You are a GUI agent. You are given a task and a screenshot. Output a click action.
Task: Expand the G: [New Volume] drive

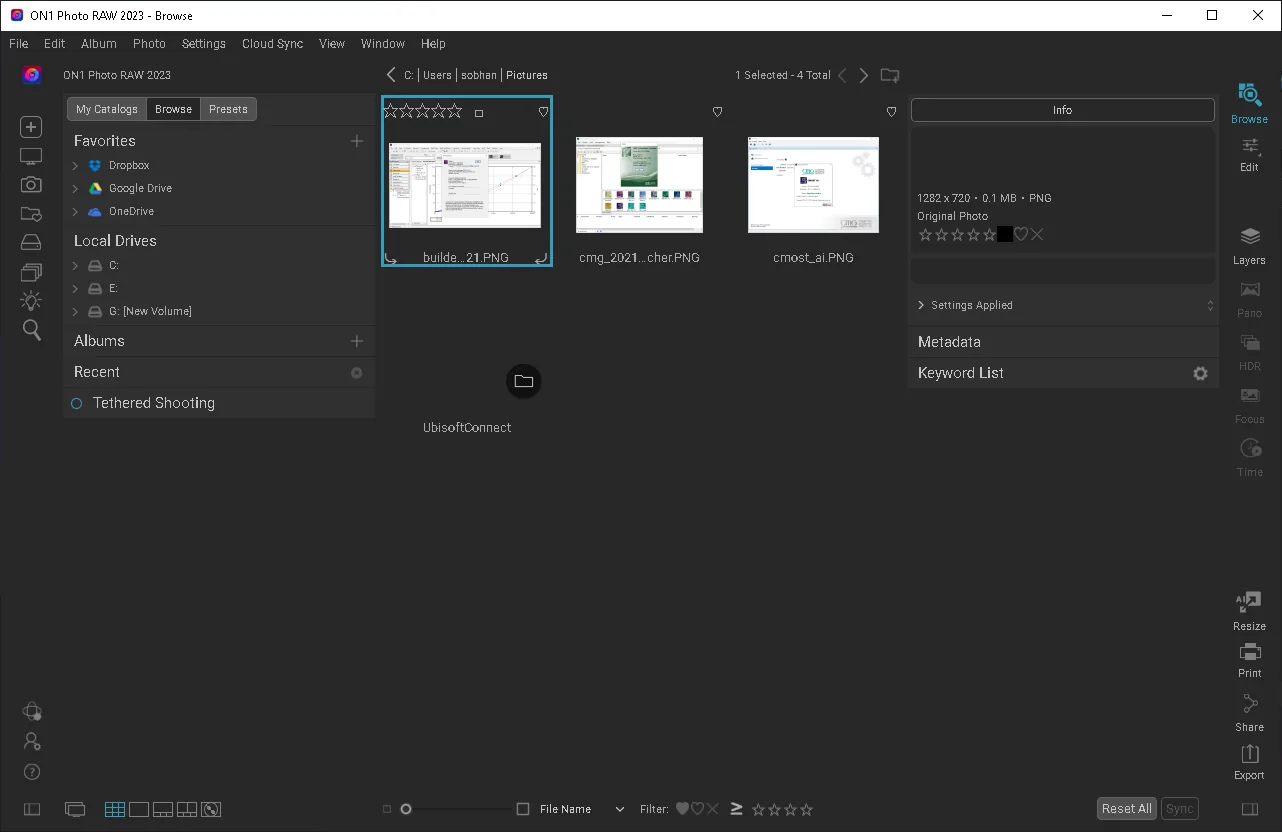(75, 311)
